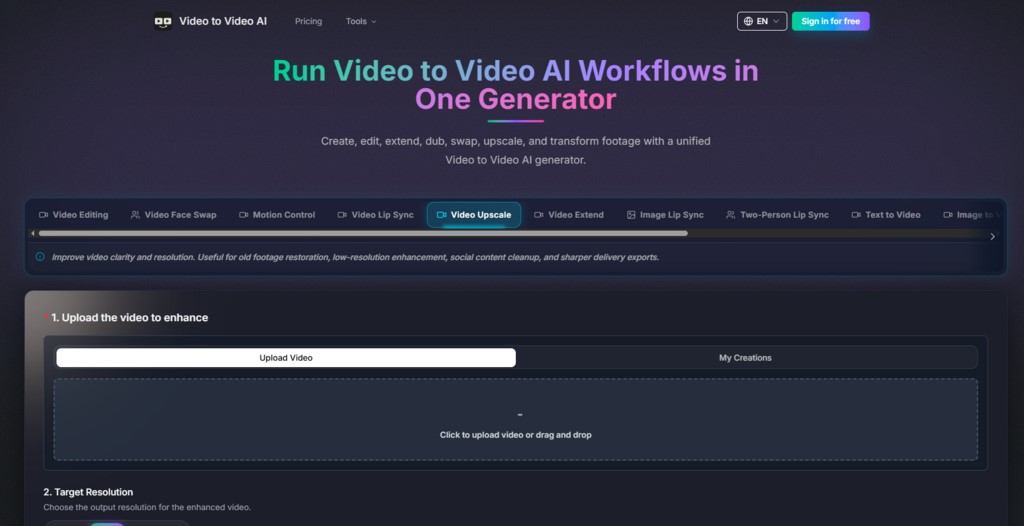Click the Video to Video AI robot logo
The image size is (1024, 526).
tap(163, 21)
